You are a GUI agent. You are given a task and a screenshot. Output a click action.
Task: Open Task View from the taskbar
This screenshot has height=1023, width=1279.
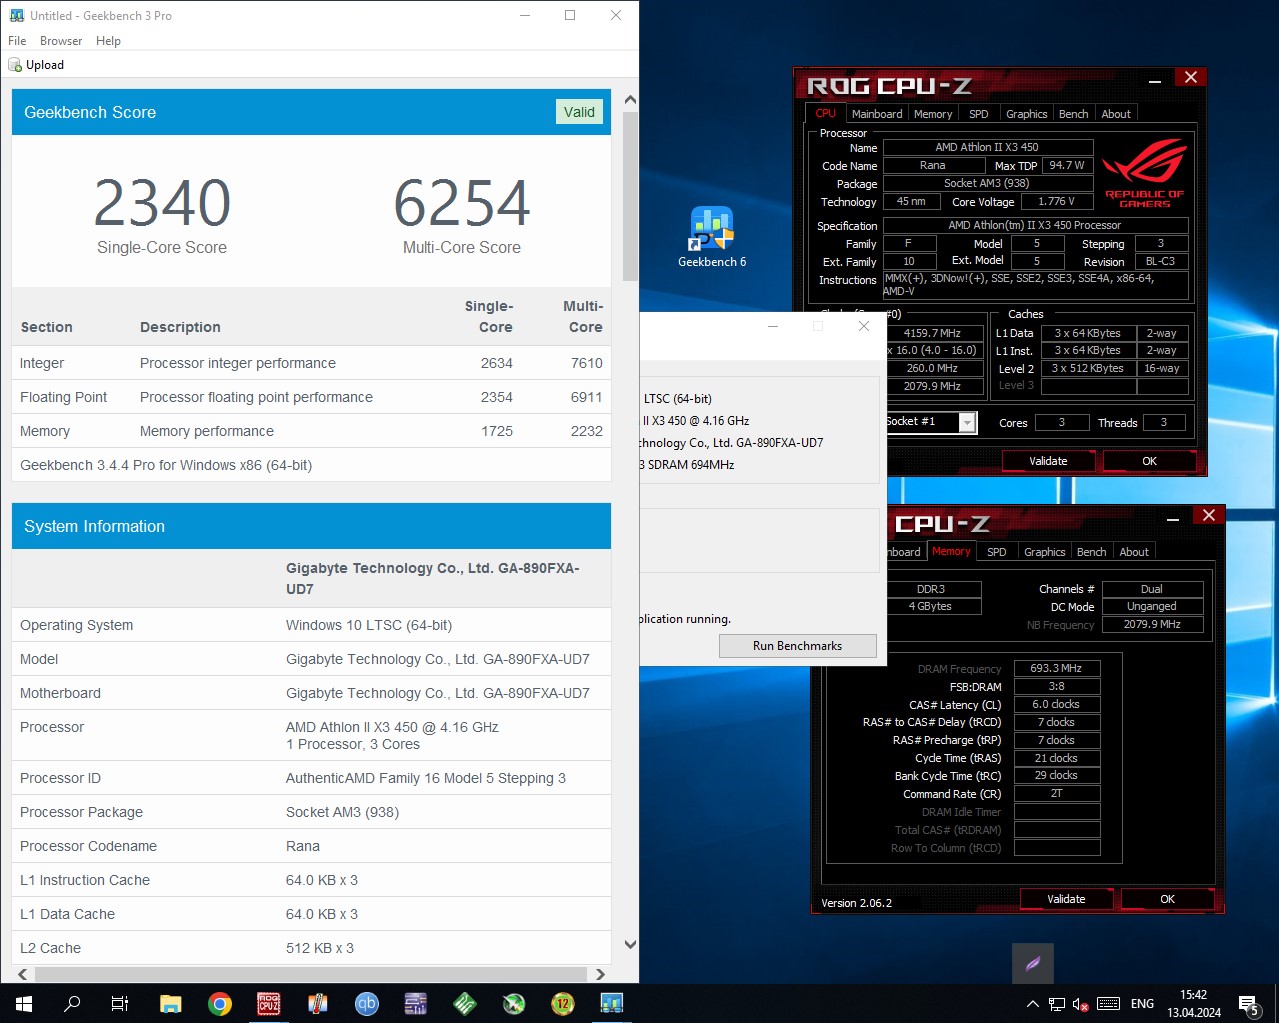tap(120, 1003)
